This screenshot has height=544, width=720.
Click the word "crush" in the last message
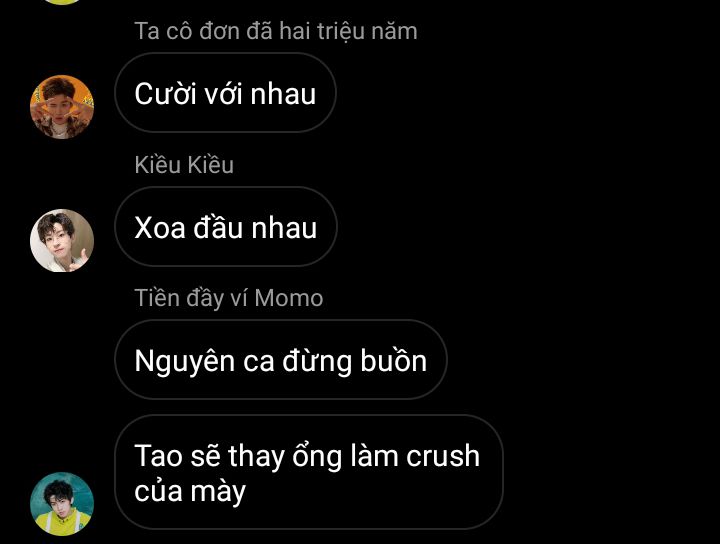coord(443,455)
